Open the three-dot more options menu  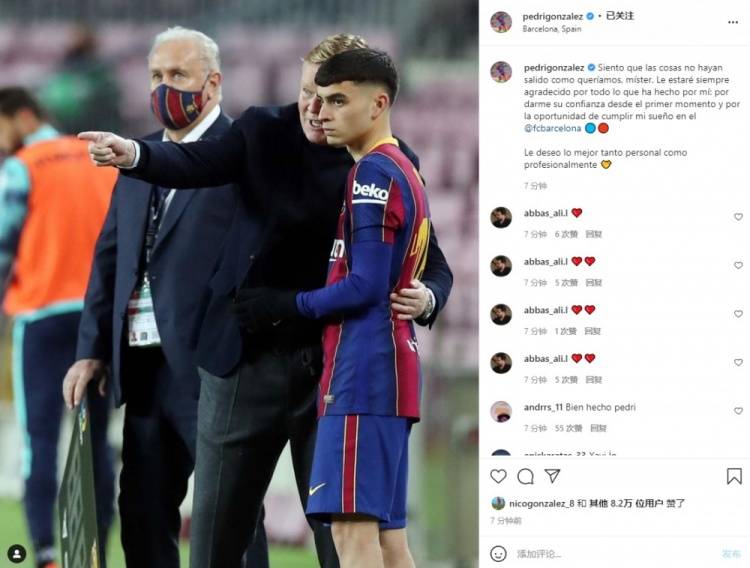(x=732, y=22)
